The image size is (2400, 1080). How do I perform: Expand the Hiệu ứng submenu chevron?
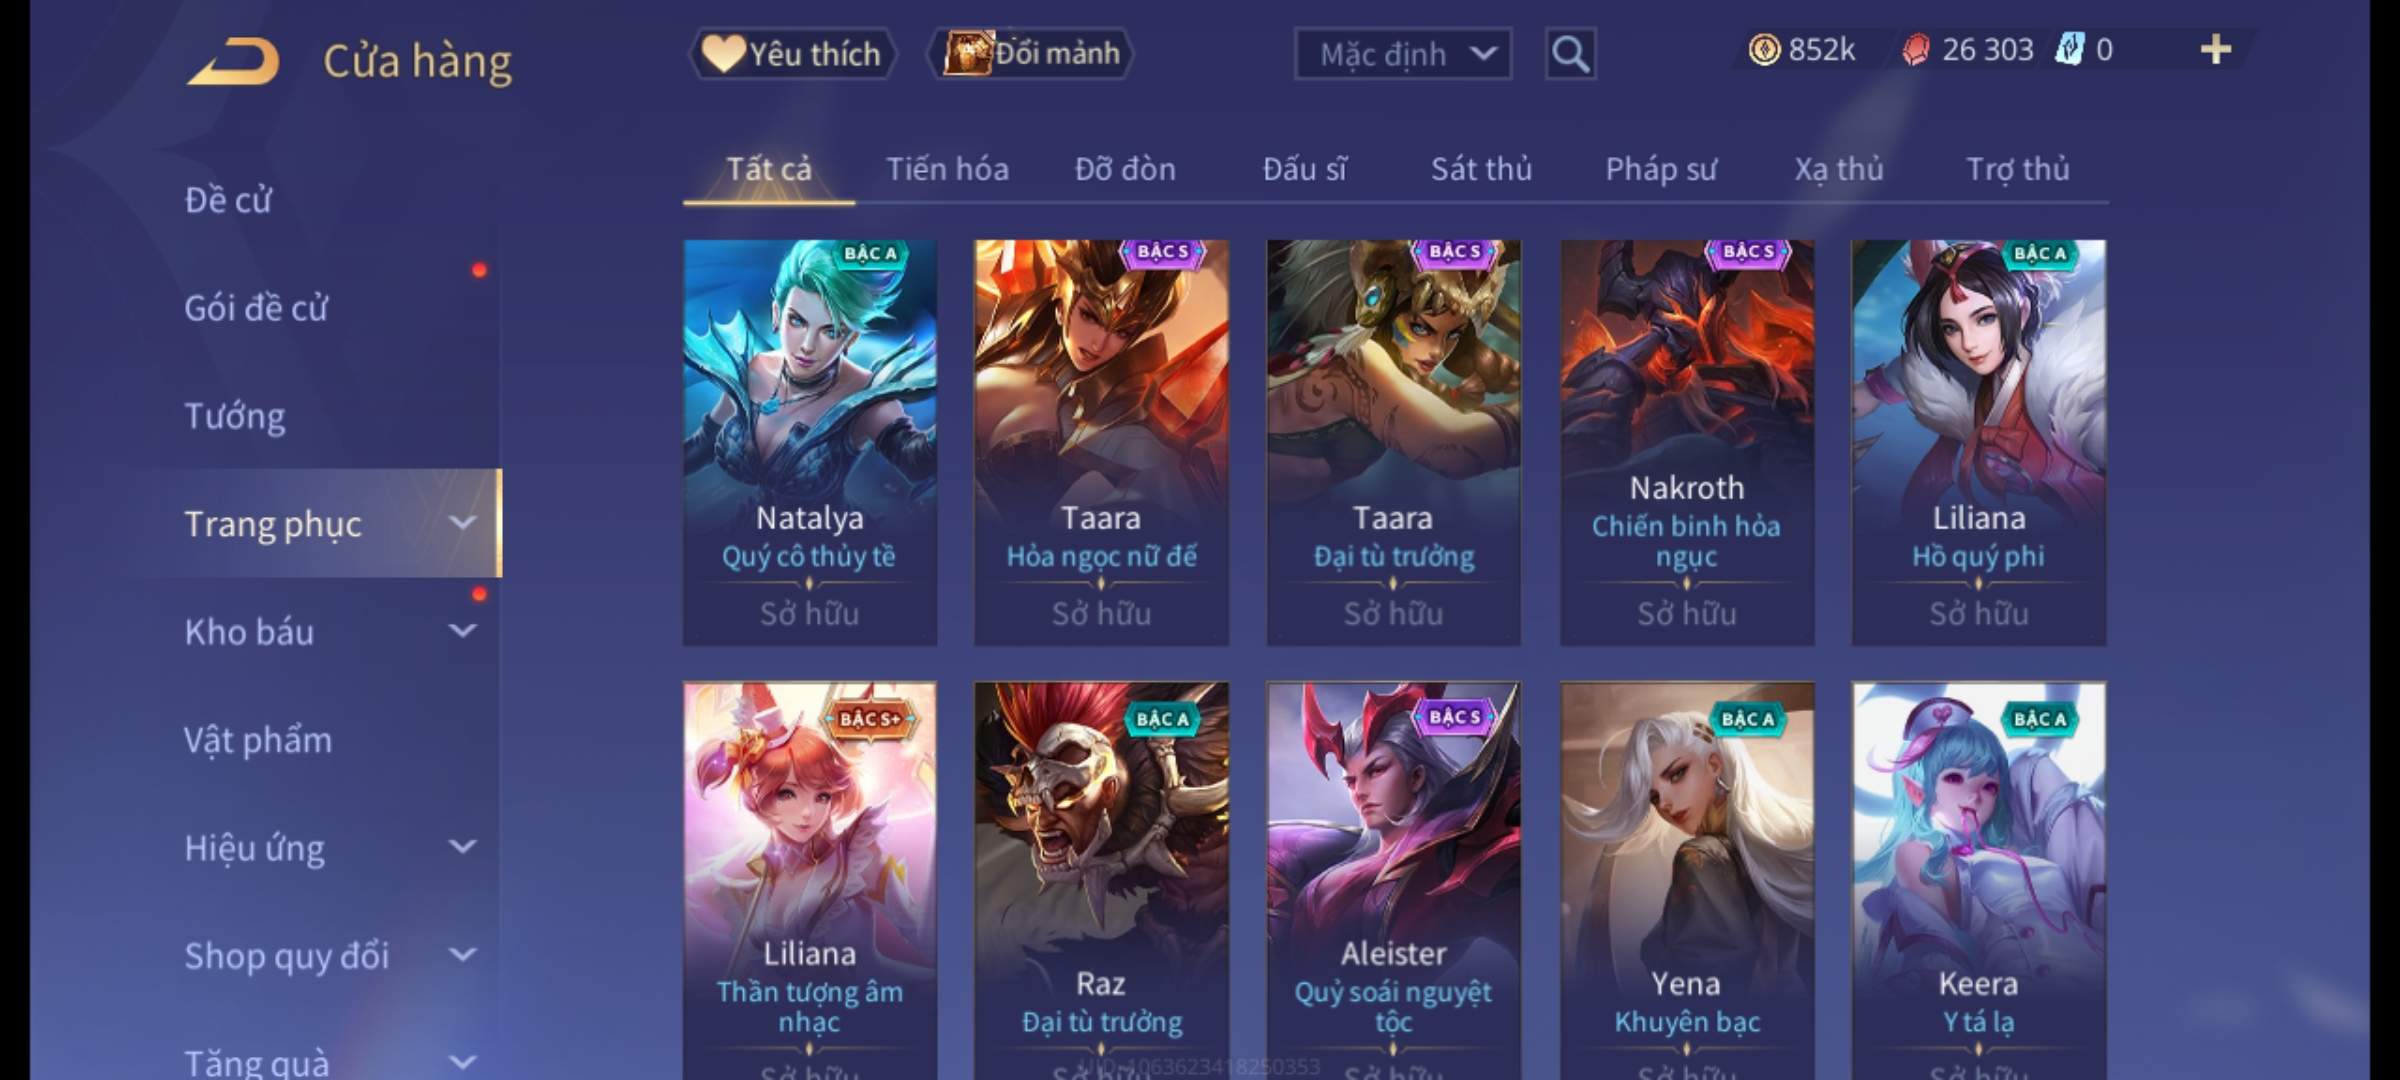[x=462, y=847]
